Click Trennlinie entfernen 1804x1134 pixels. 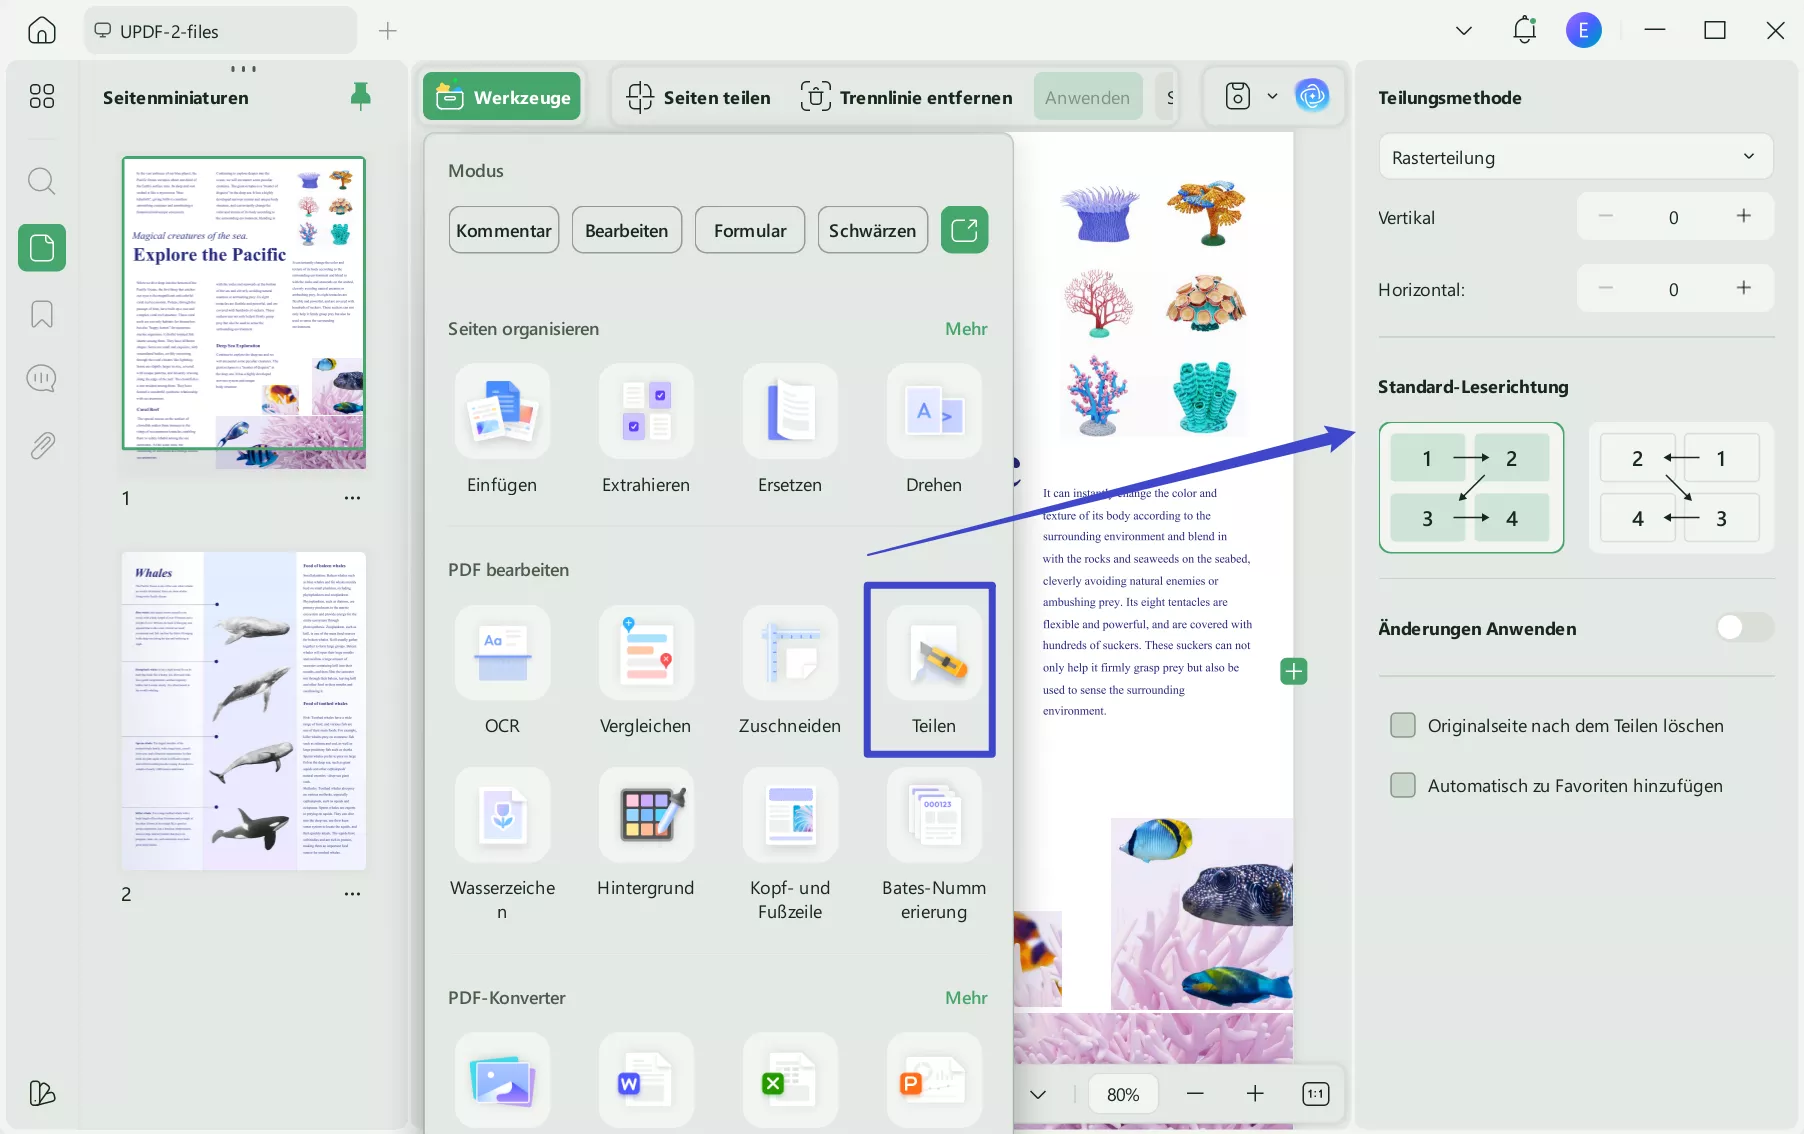tap(906, 96)
